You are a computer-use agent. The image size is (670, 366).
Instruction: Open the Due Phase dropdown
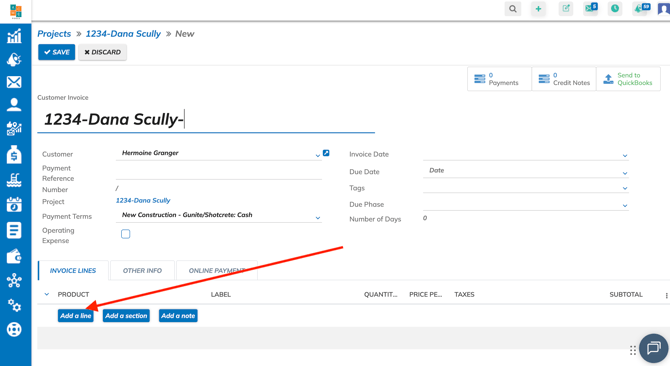click(625, 206)
